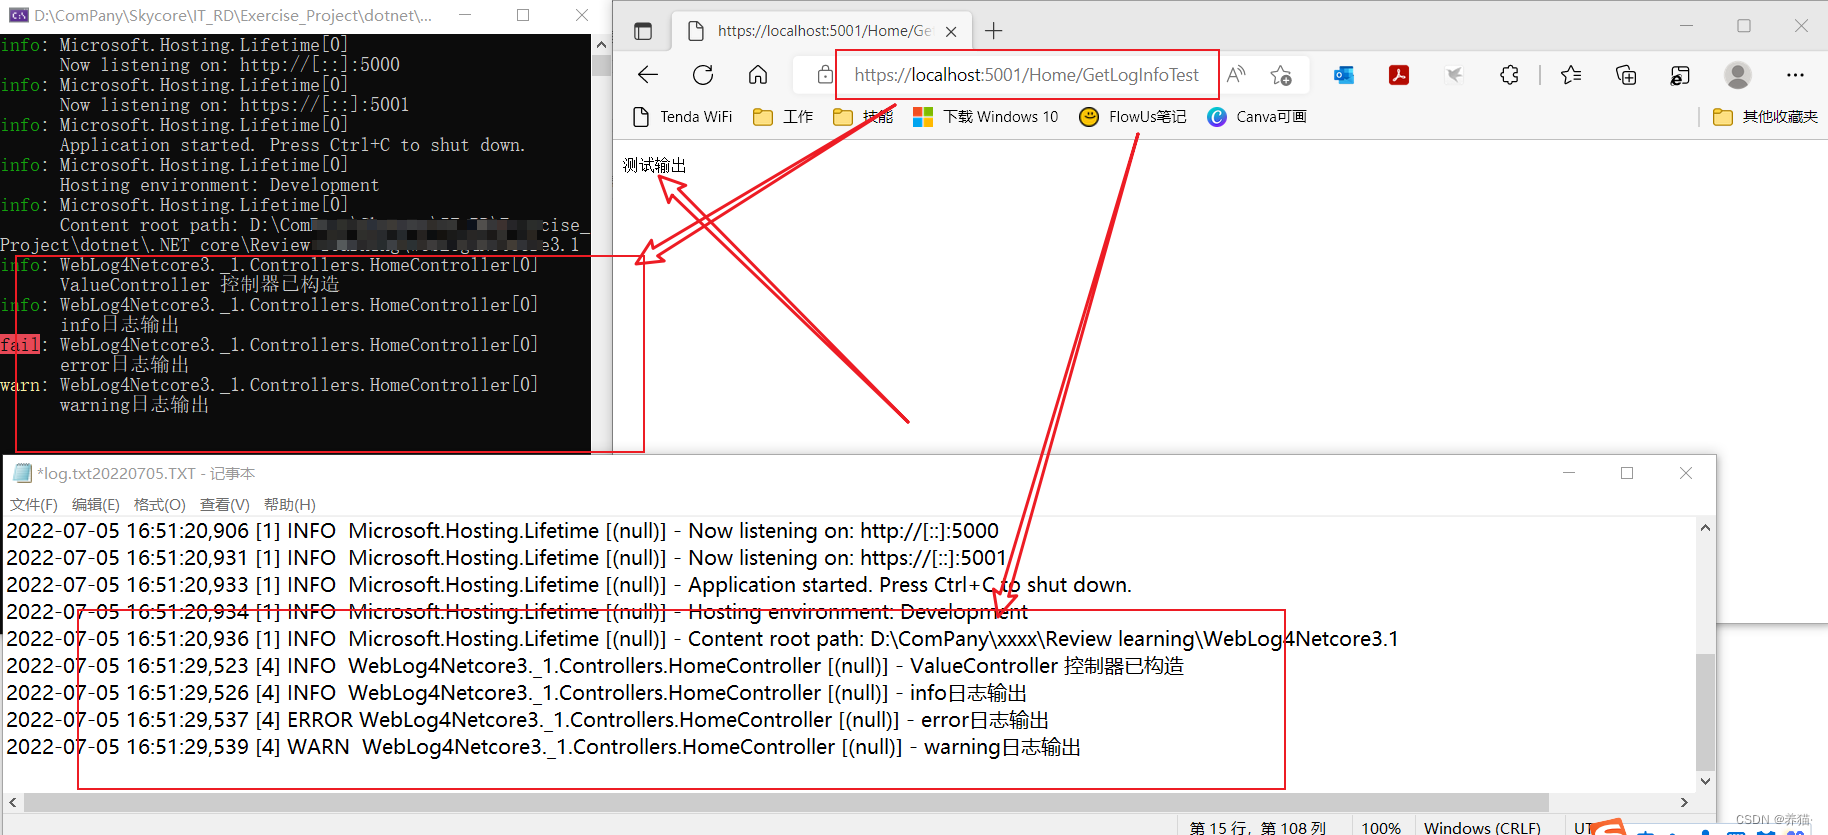Open the 技能 bookmarks folder
The width and height of the screenshot is (1828, 835).
[863, 117]
